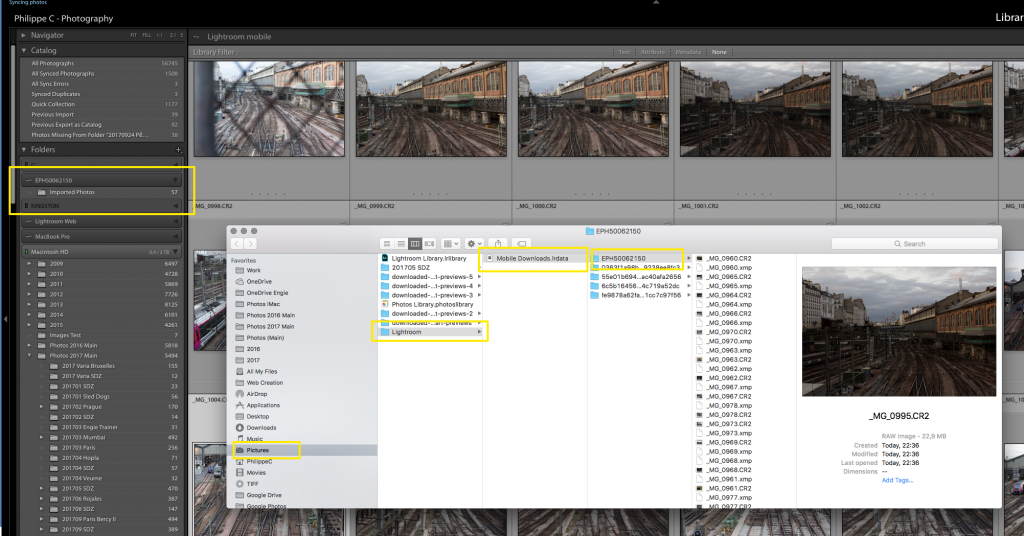Select the Lightroom Library.lrlibrary file
This screenshot has height=536, width=1024.
click(x=429, y=259)
